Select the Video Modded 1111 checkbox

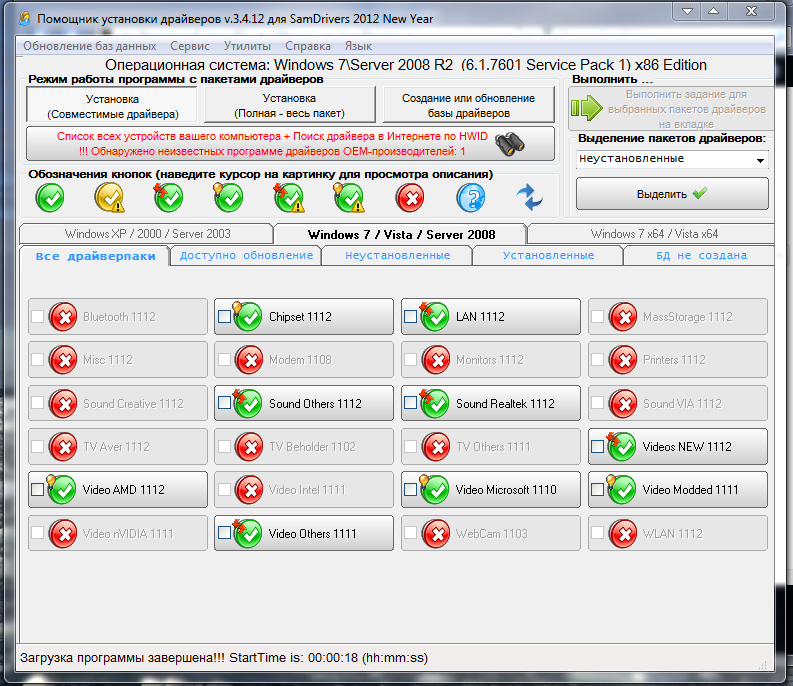(597, 490)
